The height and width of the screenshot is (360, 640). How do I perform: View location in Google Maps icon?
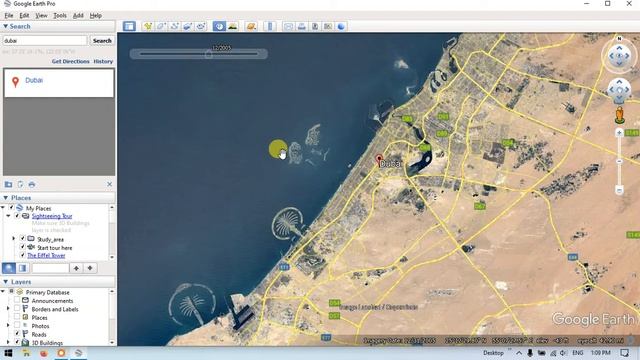point(328,27)
